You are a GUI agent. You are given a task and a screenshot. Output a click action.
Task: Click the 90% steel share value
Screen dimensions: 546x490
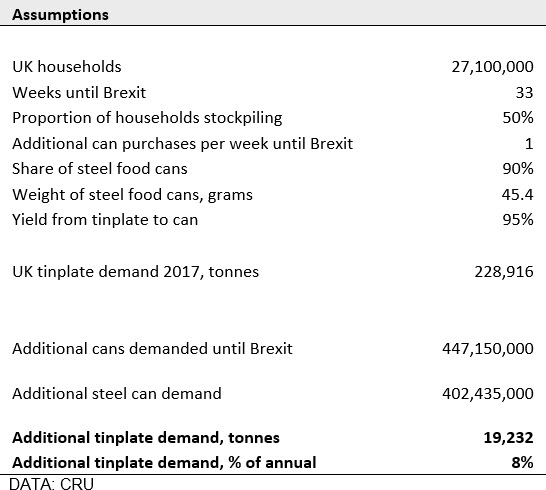pyautogui.click(x=518, y=169)
